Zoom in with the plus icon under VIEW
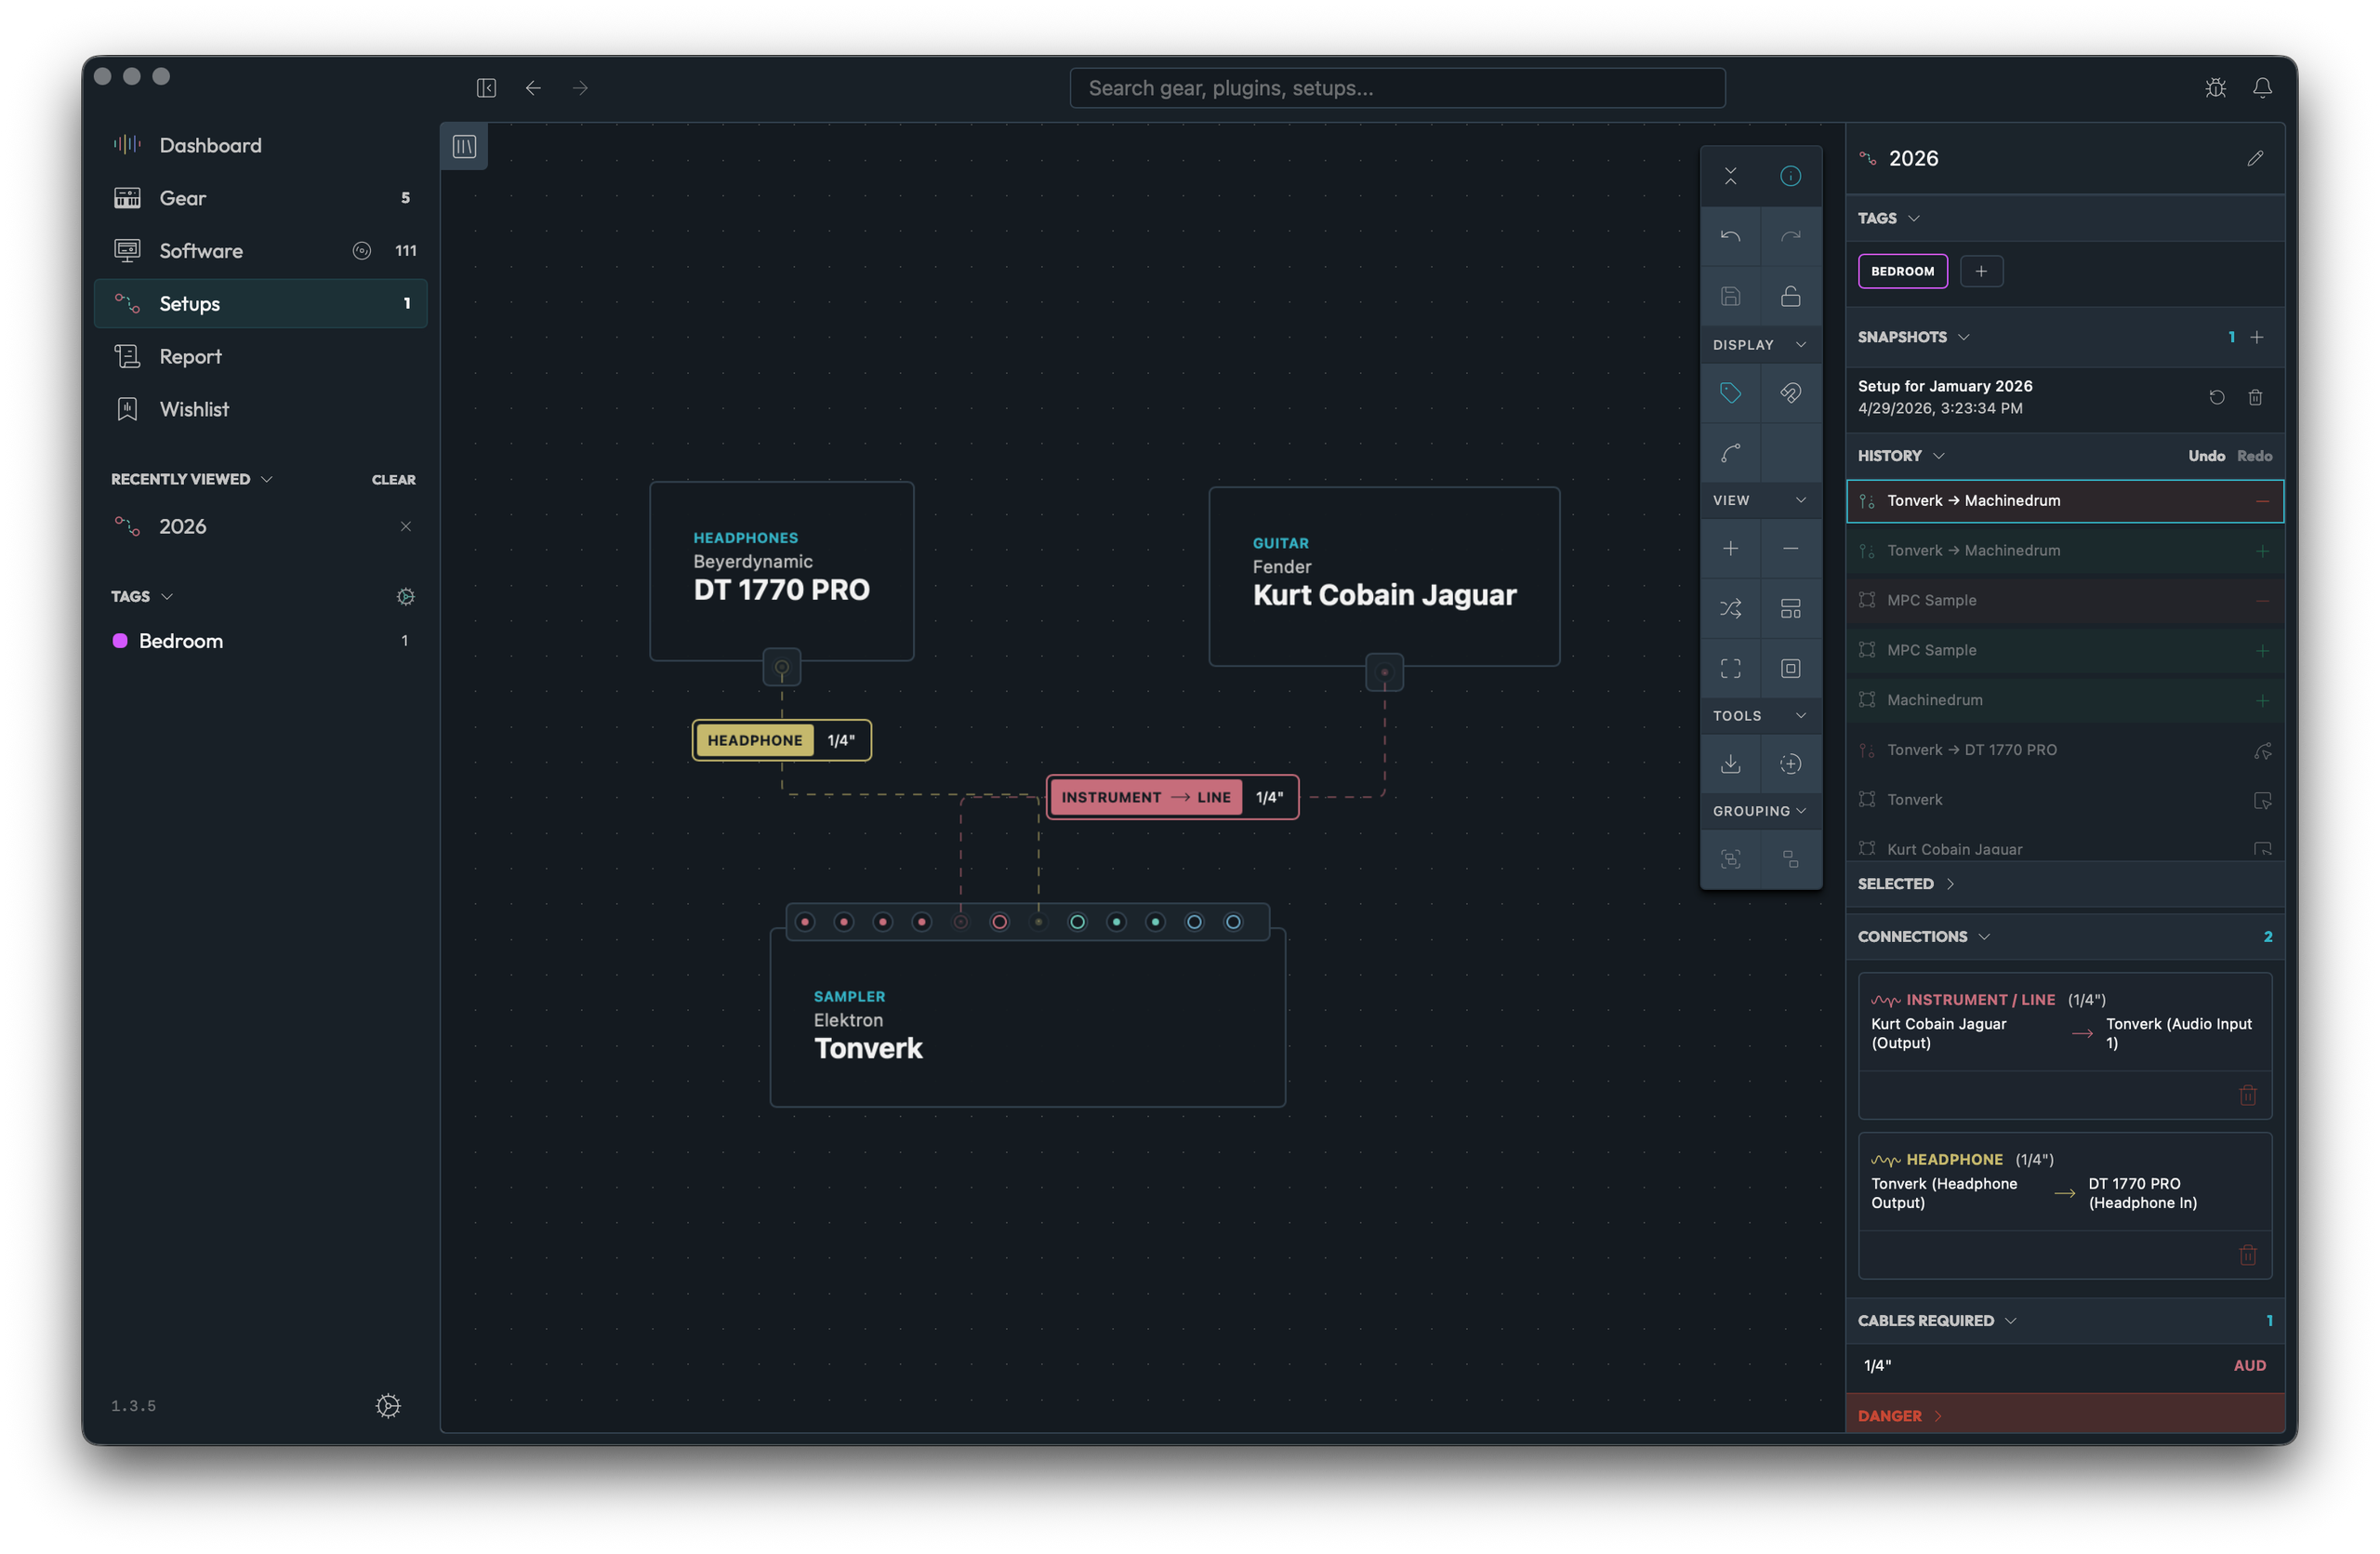 (1730, 548)
